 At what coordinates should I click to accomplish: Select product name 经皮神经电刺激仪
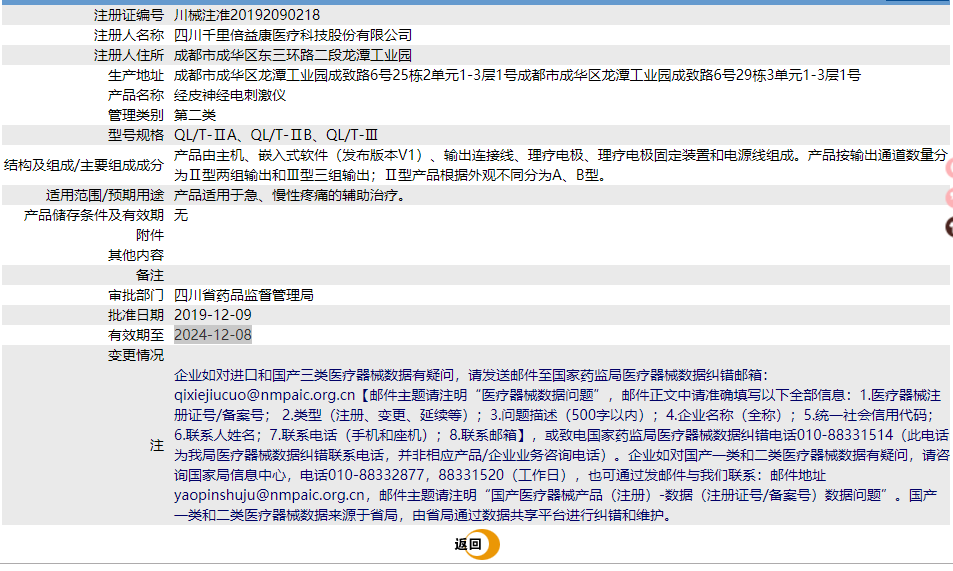coord(230,95)
